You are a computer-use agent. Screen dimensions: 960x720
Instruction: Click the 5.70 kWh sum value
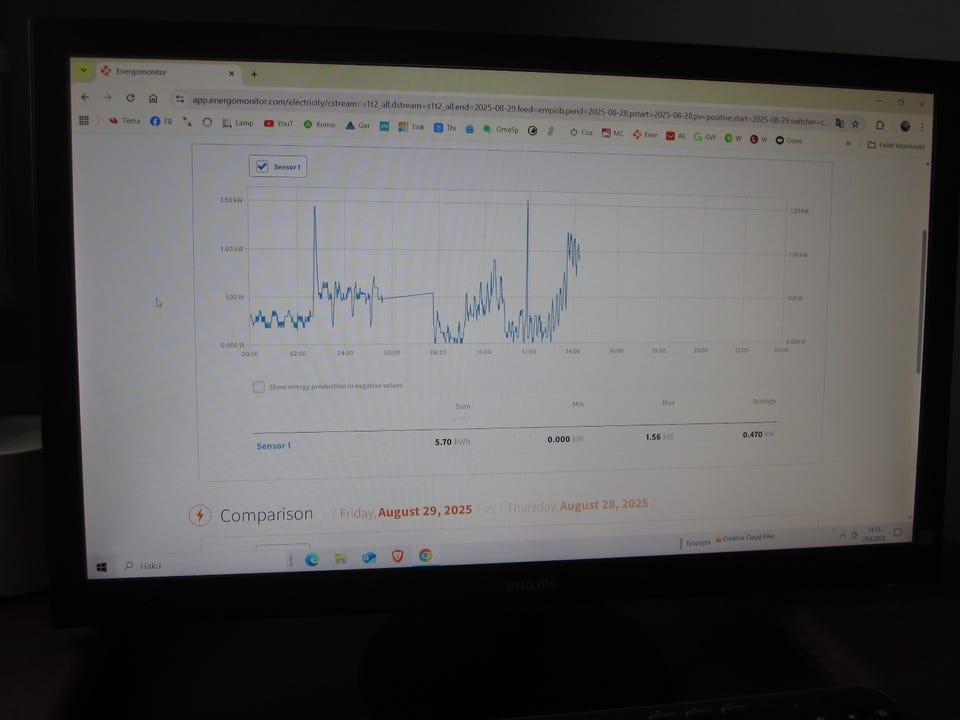click(x=452, y=441)
